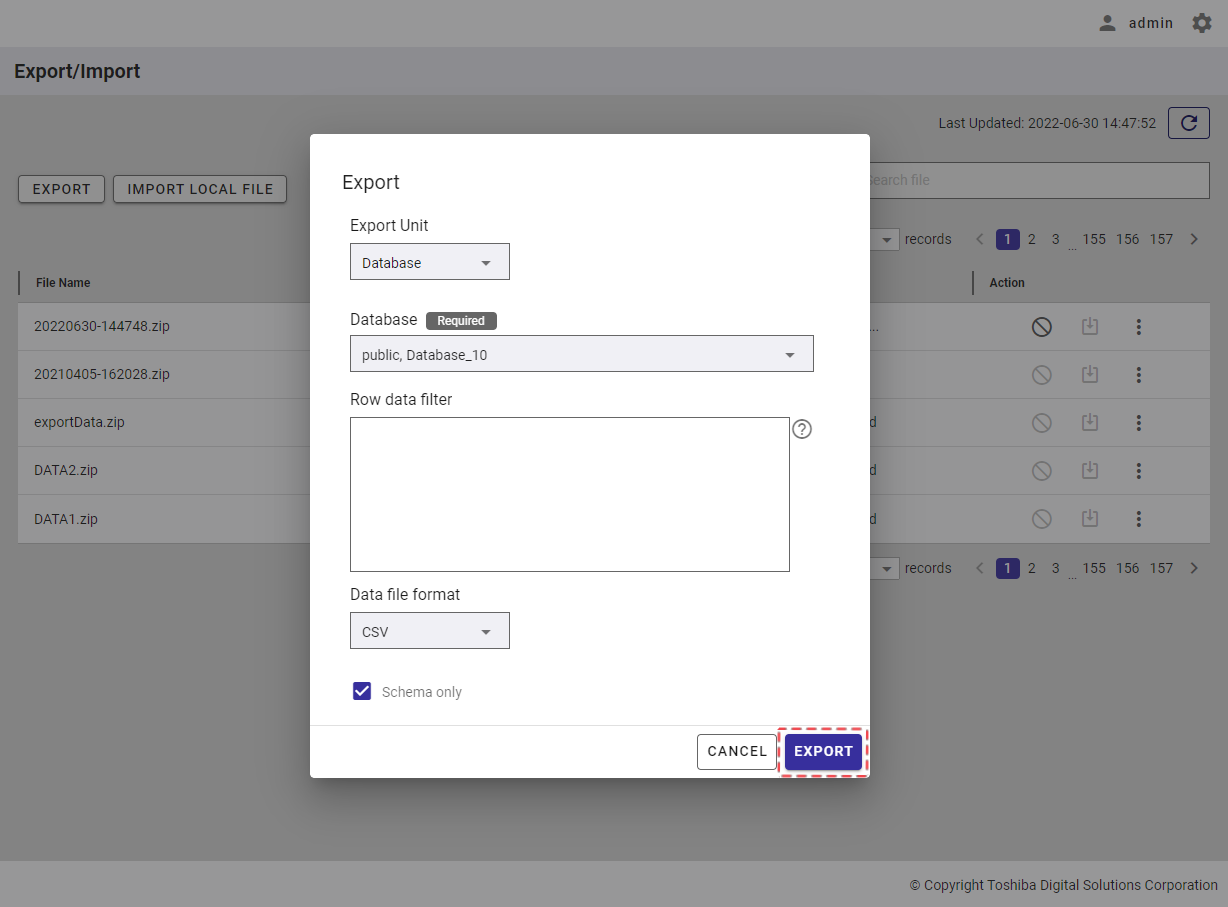Click inside the Row data filter textarea
The image size is (1228, 907).
point(570,494)
